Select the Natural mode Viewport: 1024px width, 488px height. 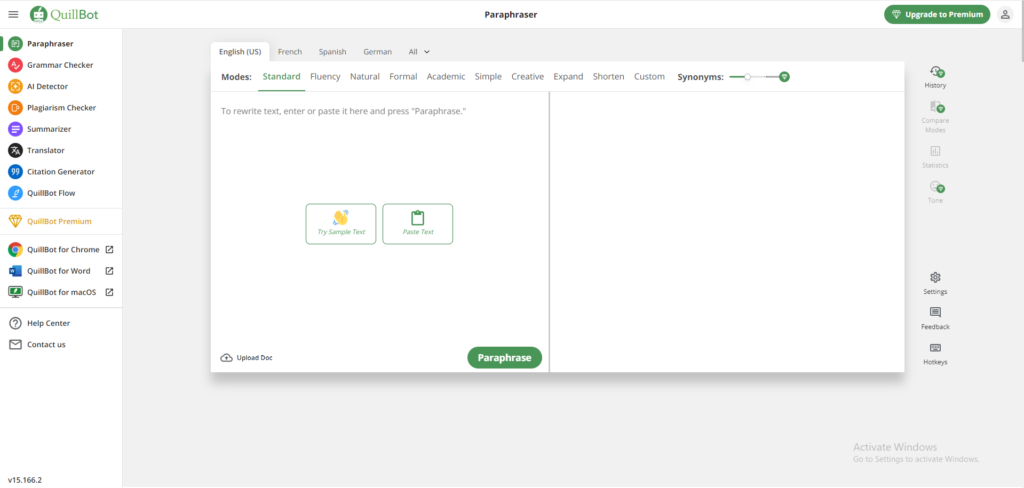(x=364, y=76)
